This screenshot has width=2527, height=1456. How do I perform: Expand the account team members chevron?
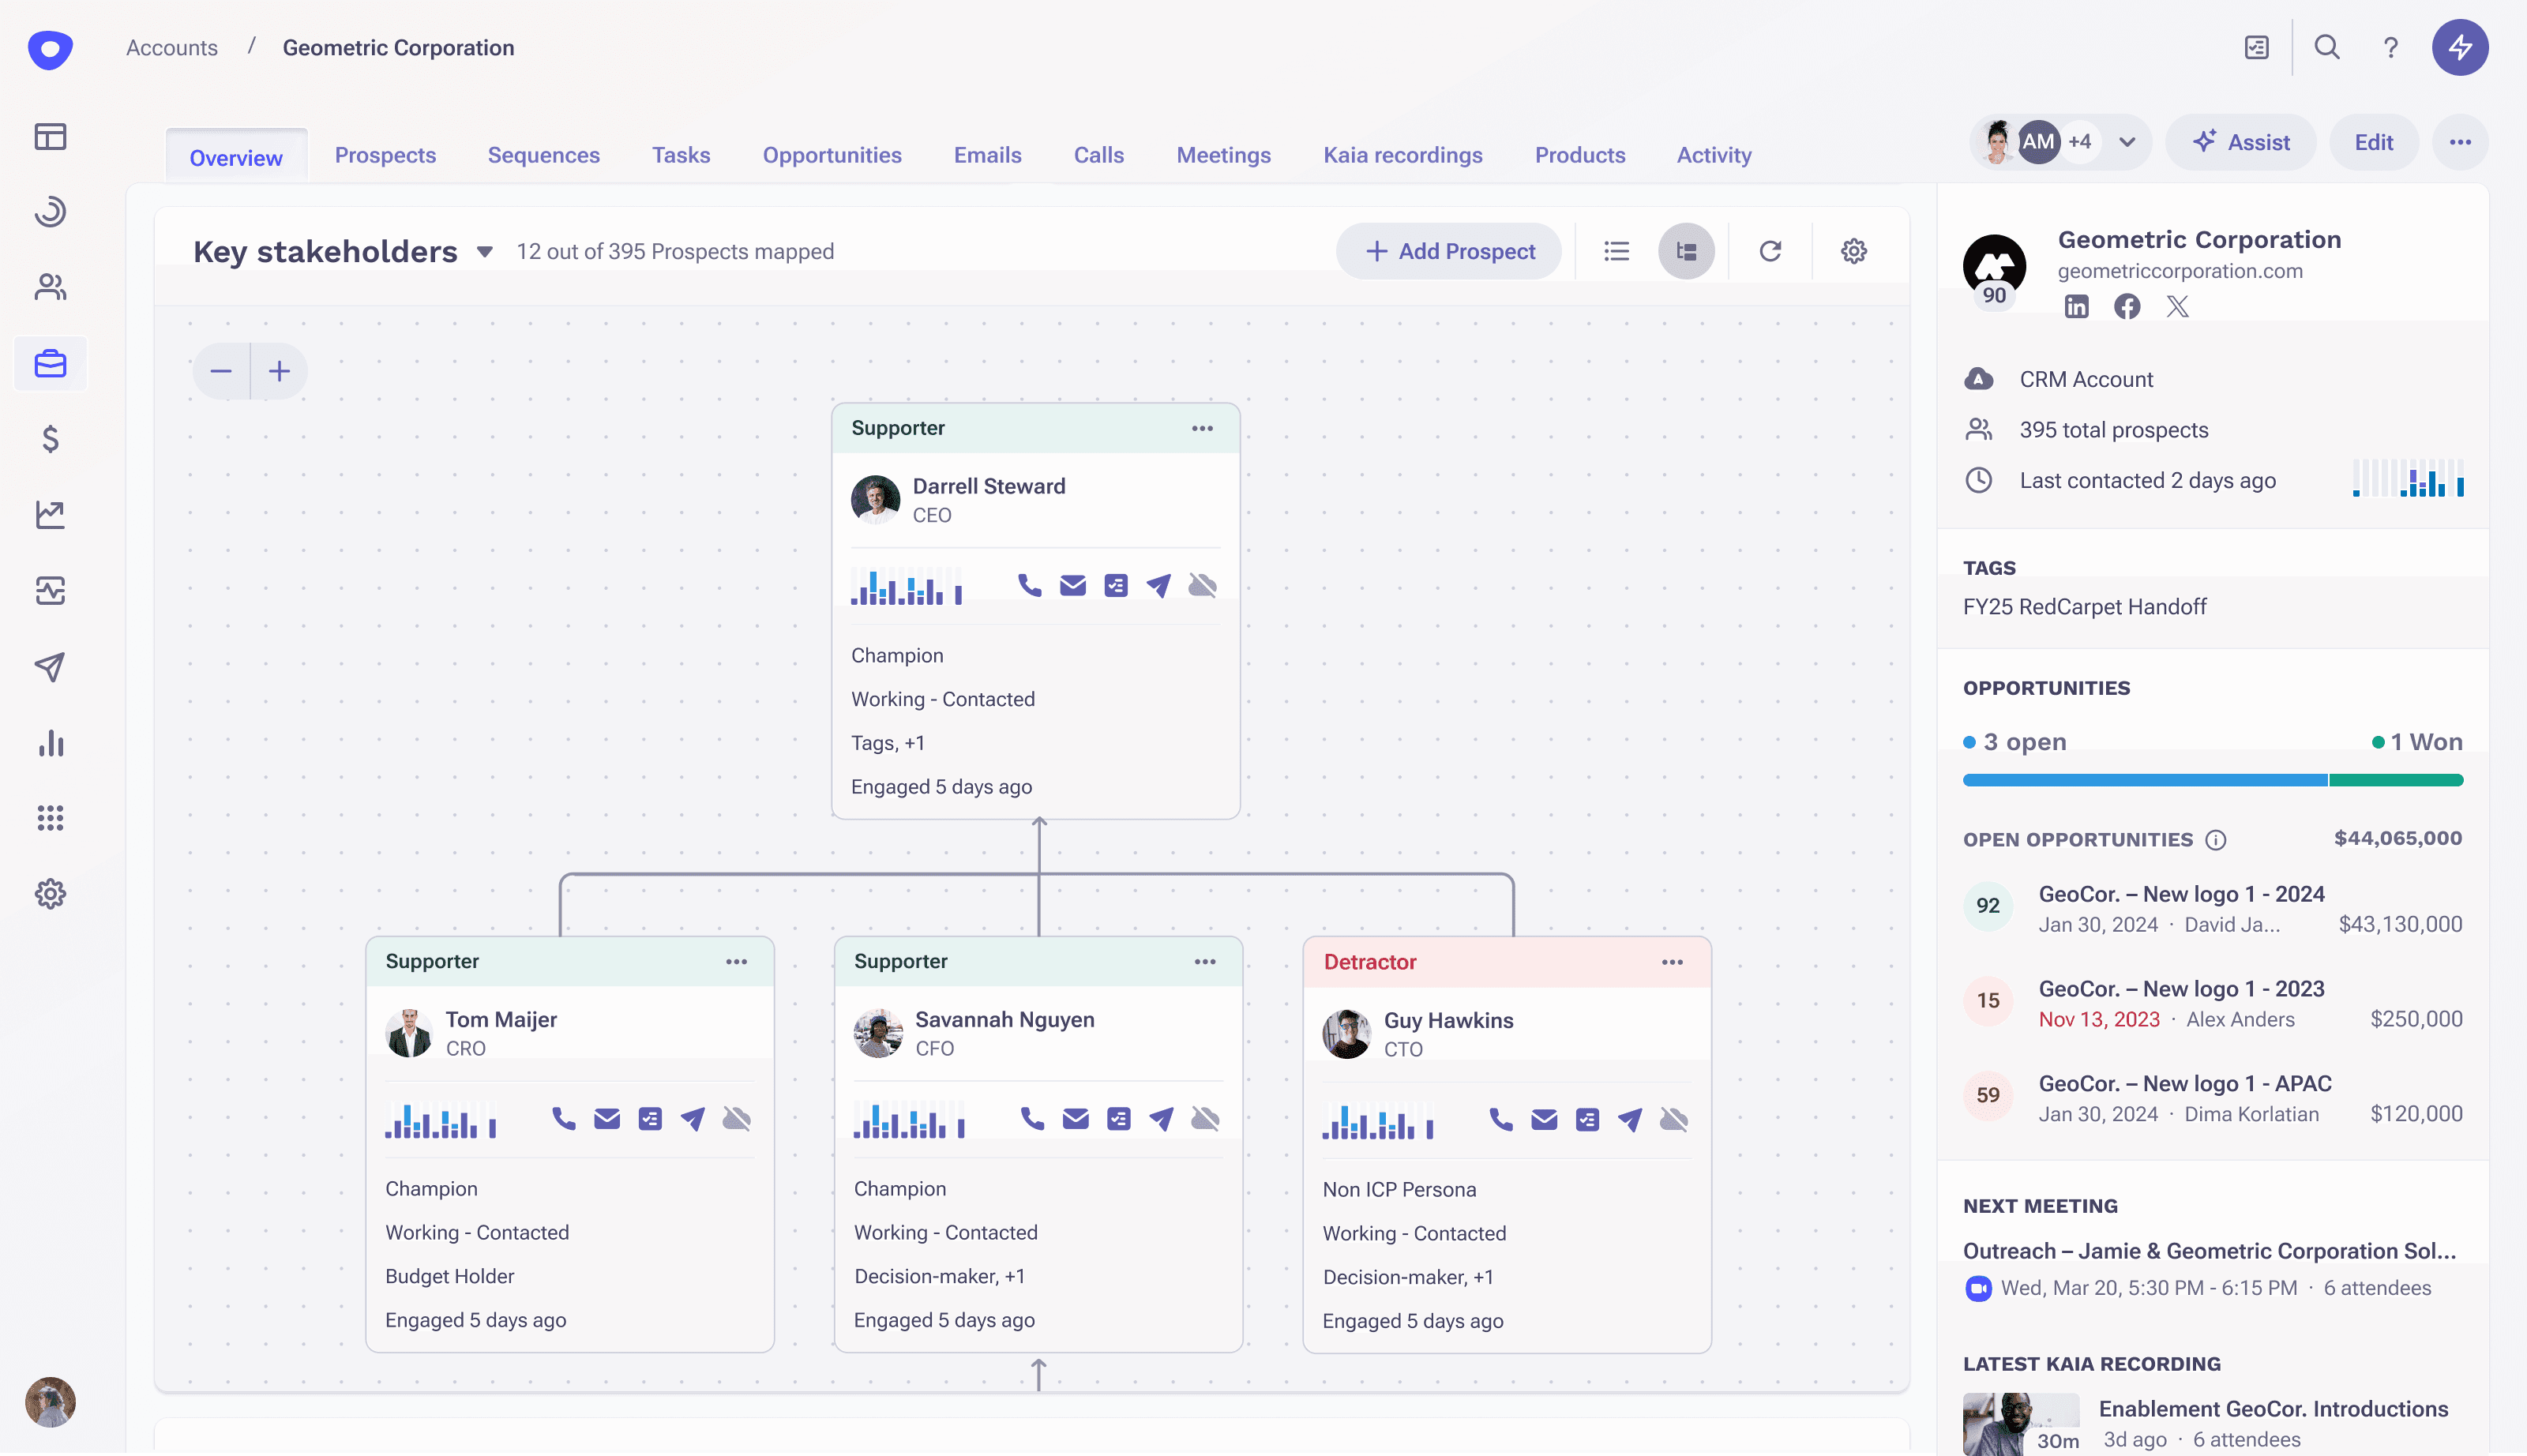[2127, 142]
